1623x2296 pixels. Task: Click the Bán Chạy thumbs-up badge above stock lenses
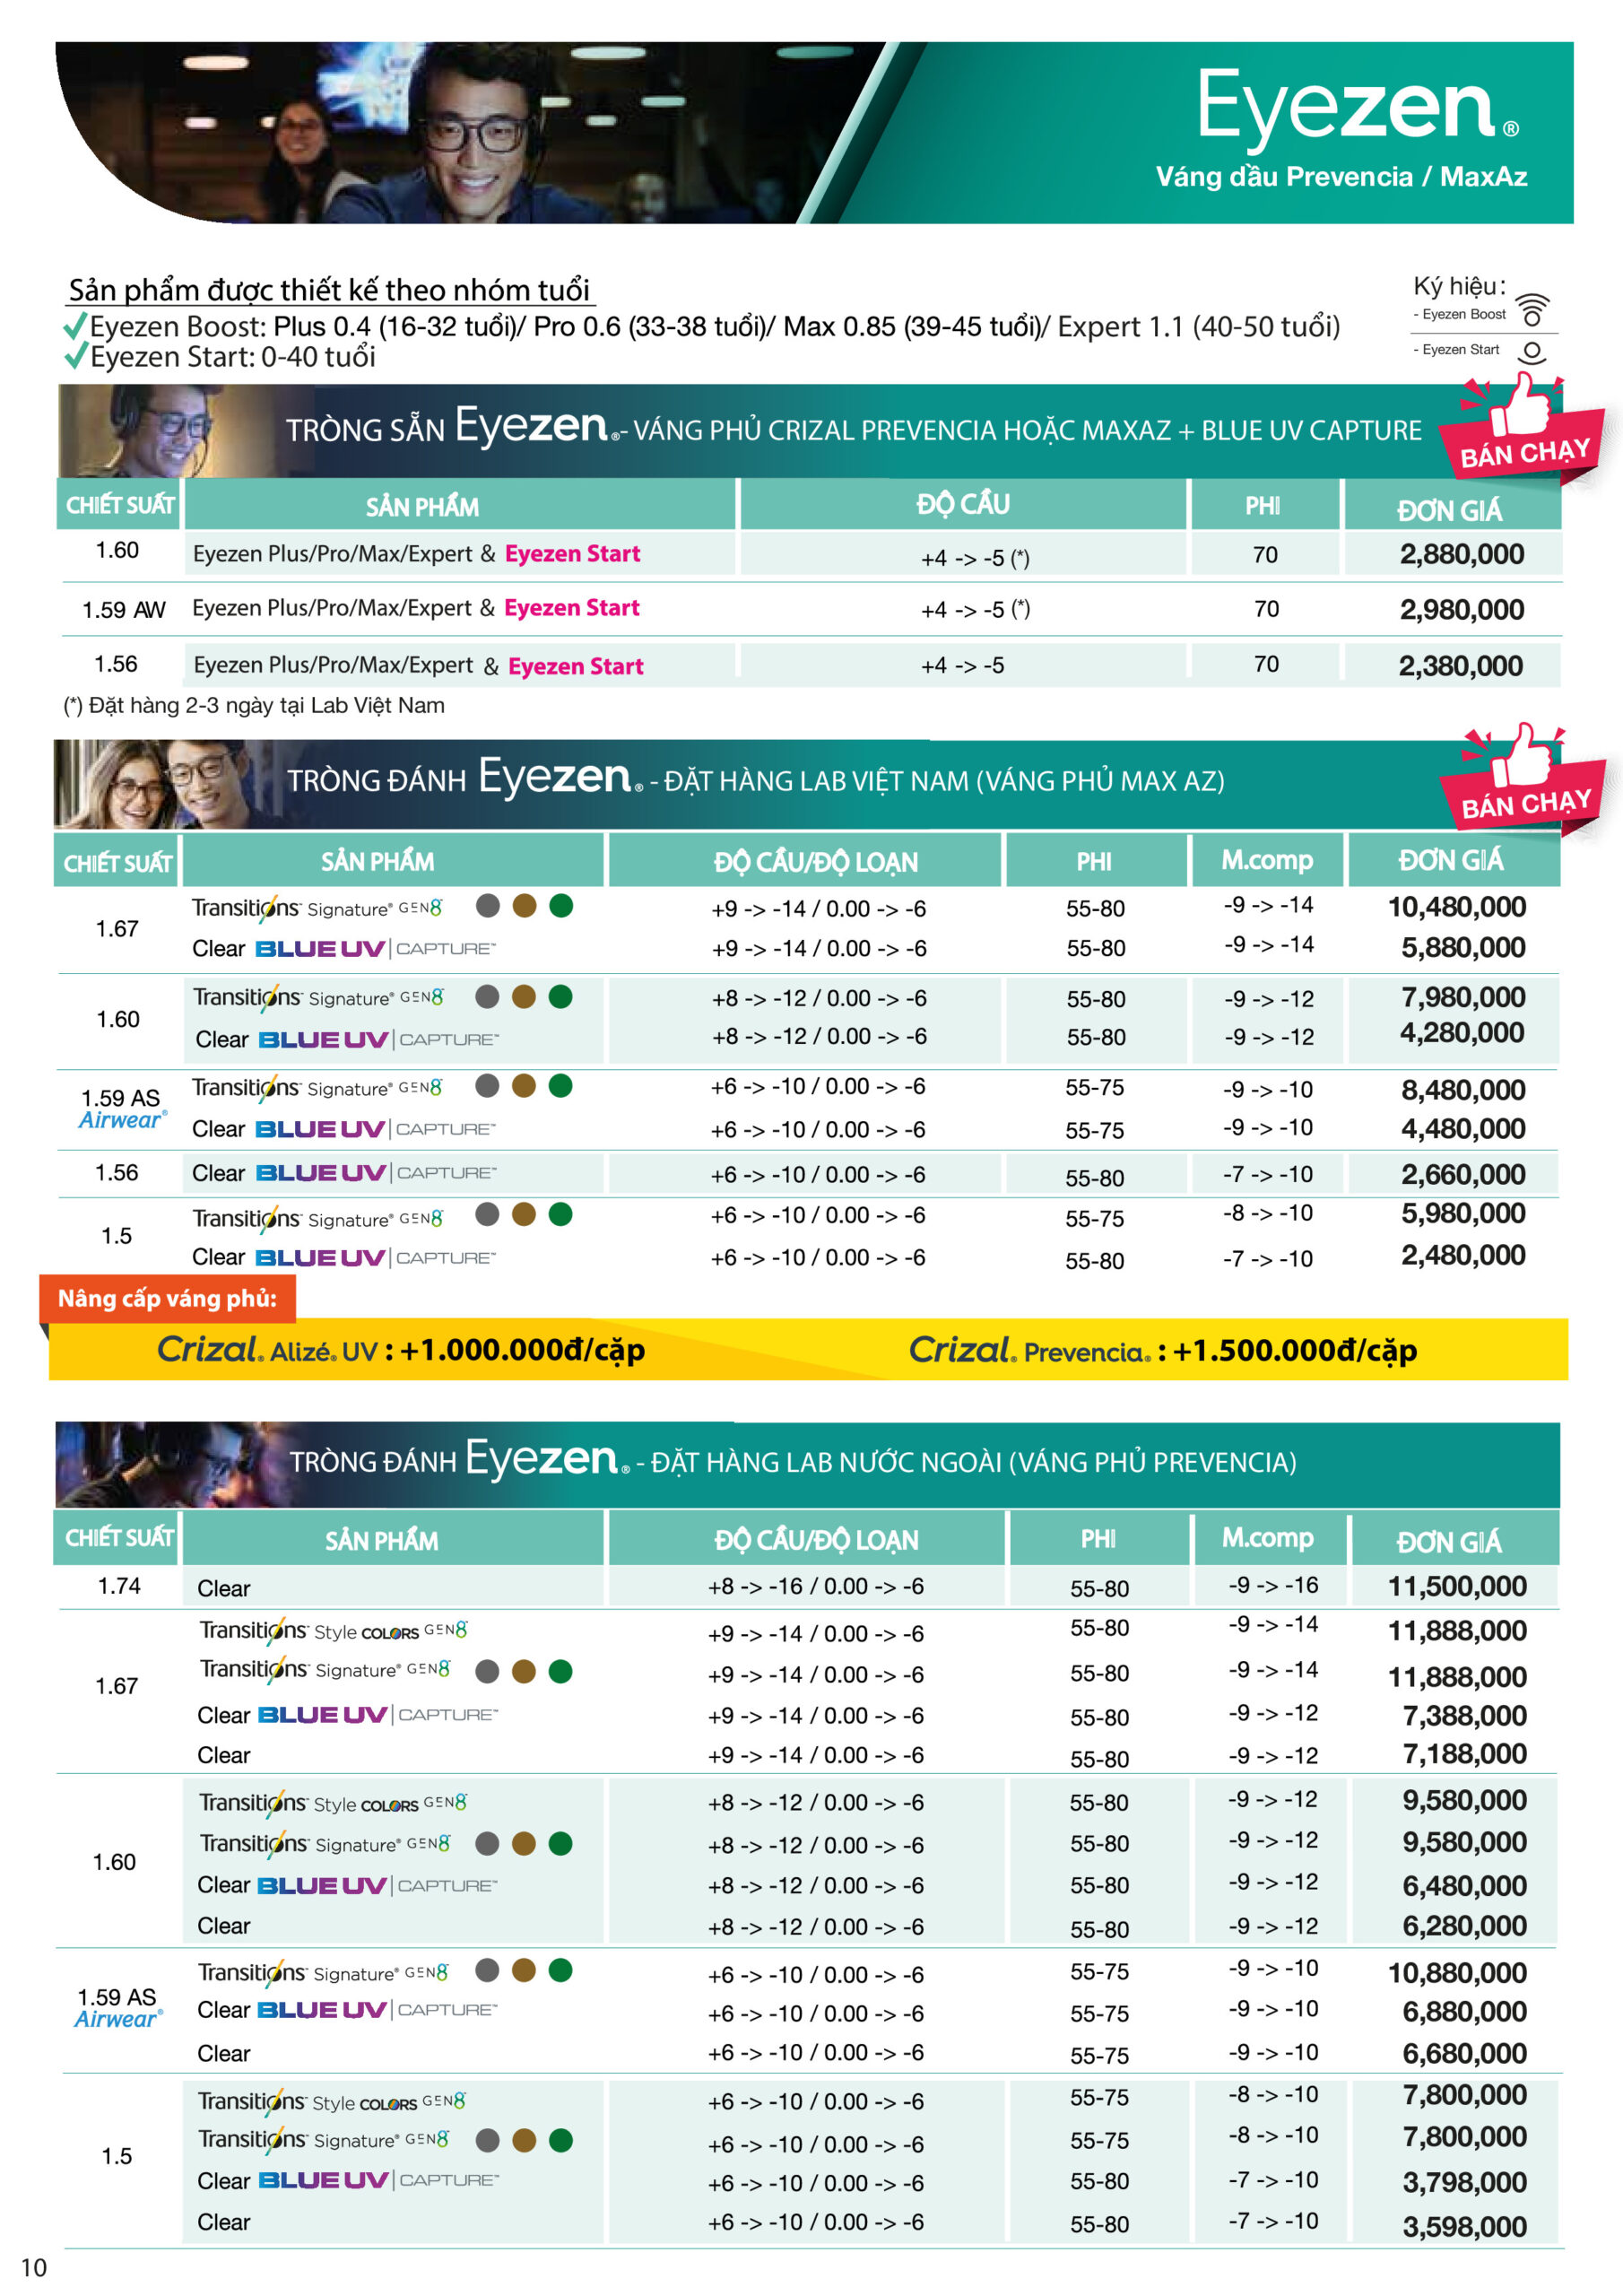(1521, 427)
